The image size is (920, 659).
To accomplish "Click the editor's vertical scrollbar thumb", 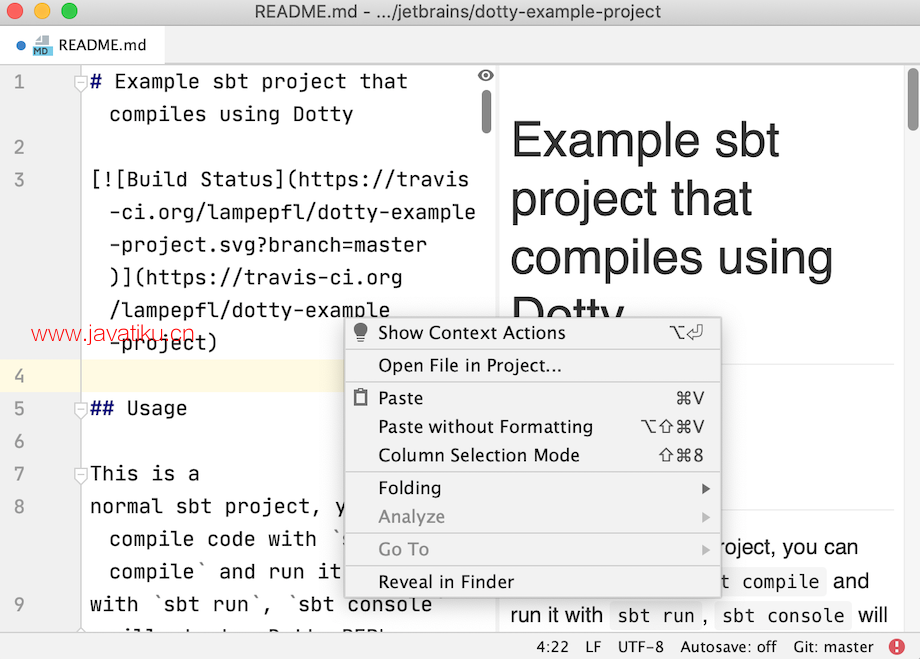I will [487, 111].
